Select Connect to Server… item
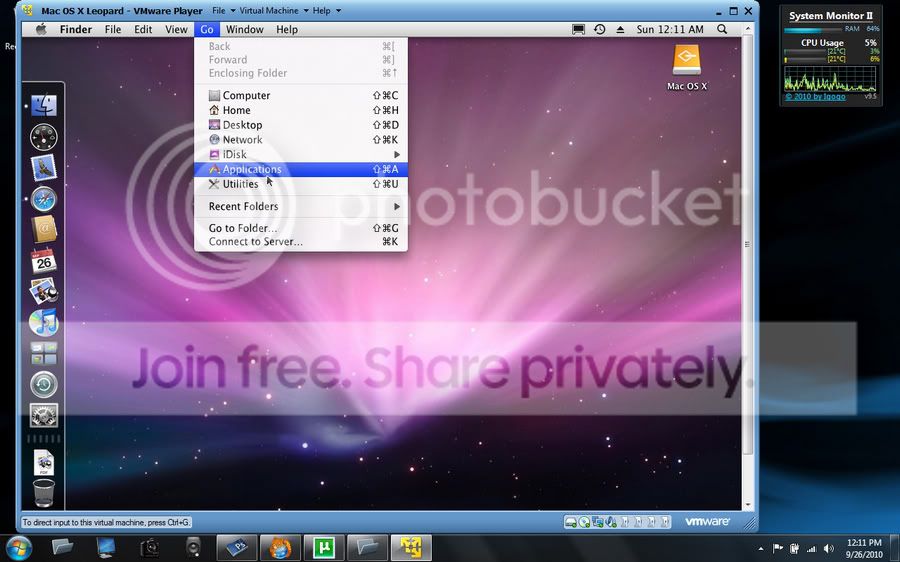This screenshot has width=900, height=562. coord(301,242)
